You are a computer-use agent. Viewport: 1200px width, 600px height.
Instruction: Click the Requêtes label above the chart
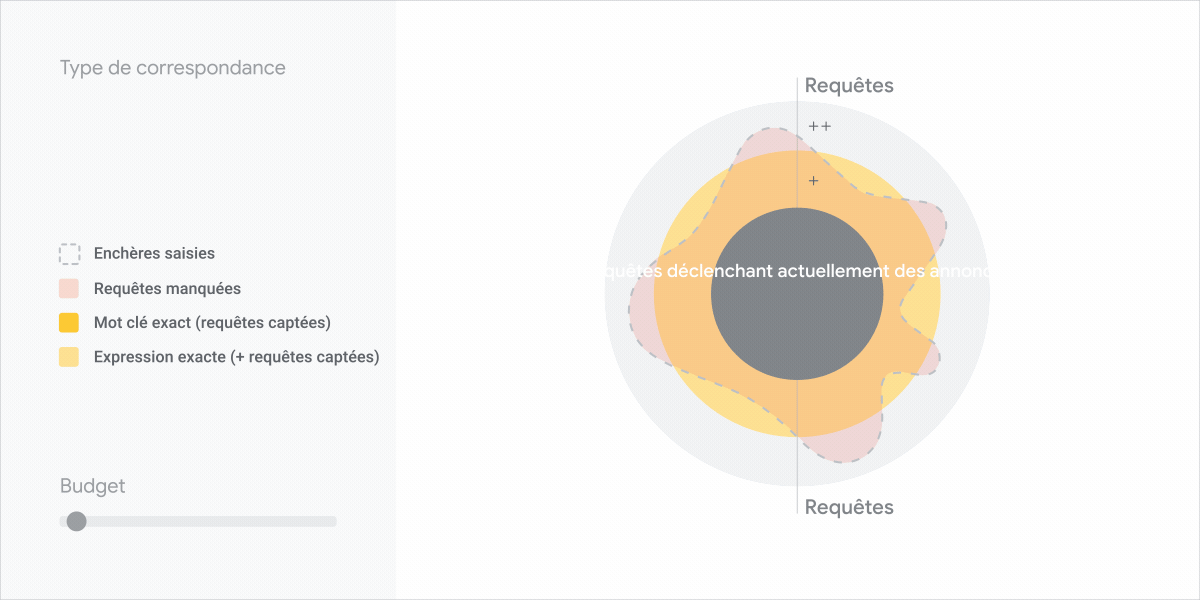[849, 86]
